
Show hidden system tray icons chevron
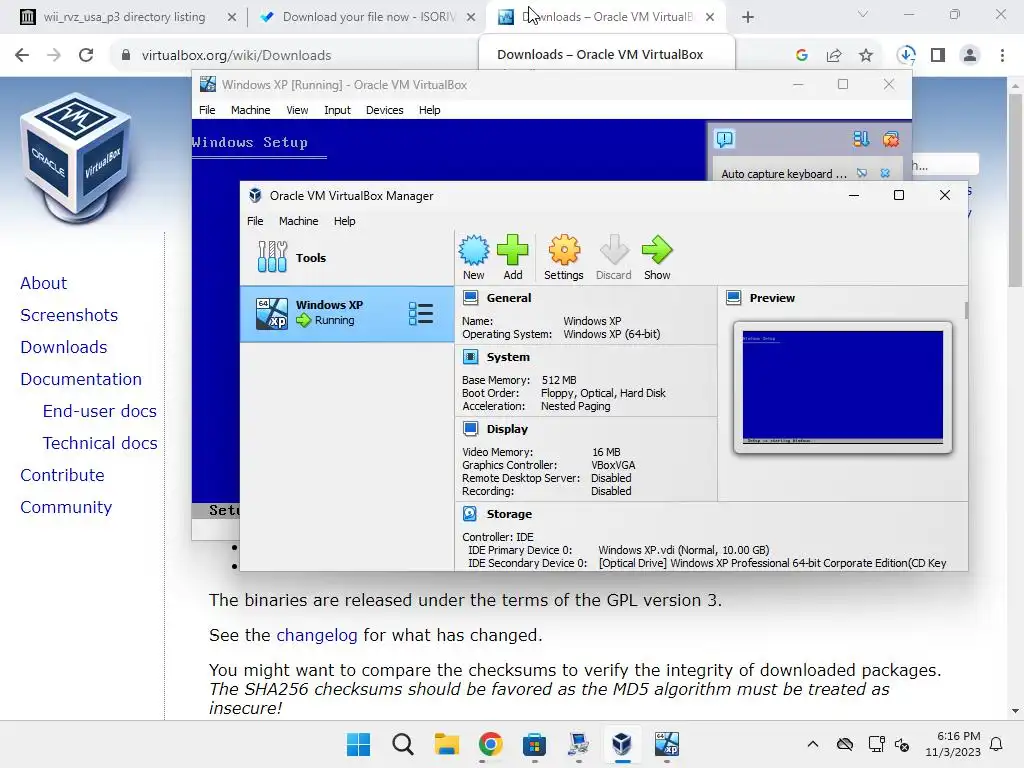click(x=812, y=744)
